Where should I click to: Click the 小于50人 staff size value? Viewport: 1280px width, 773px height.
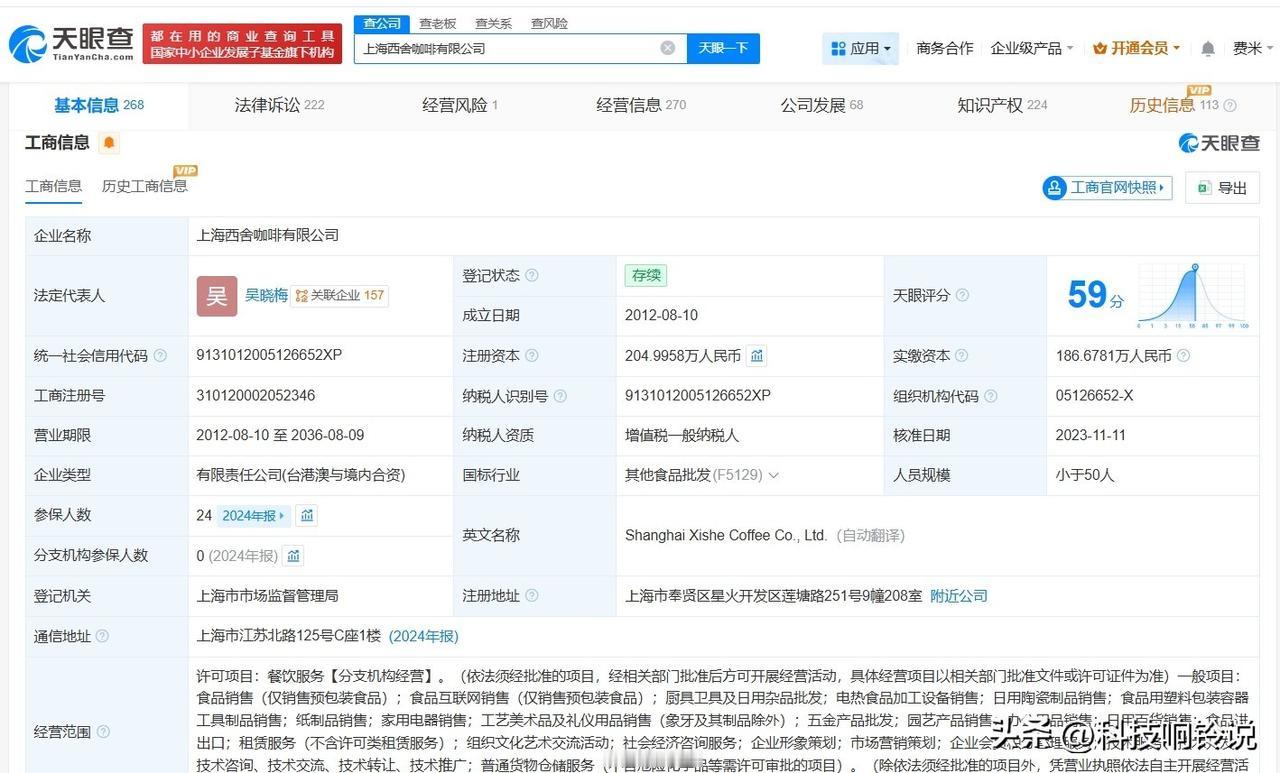coord(1085,475)
